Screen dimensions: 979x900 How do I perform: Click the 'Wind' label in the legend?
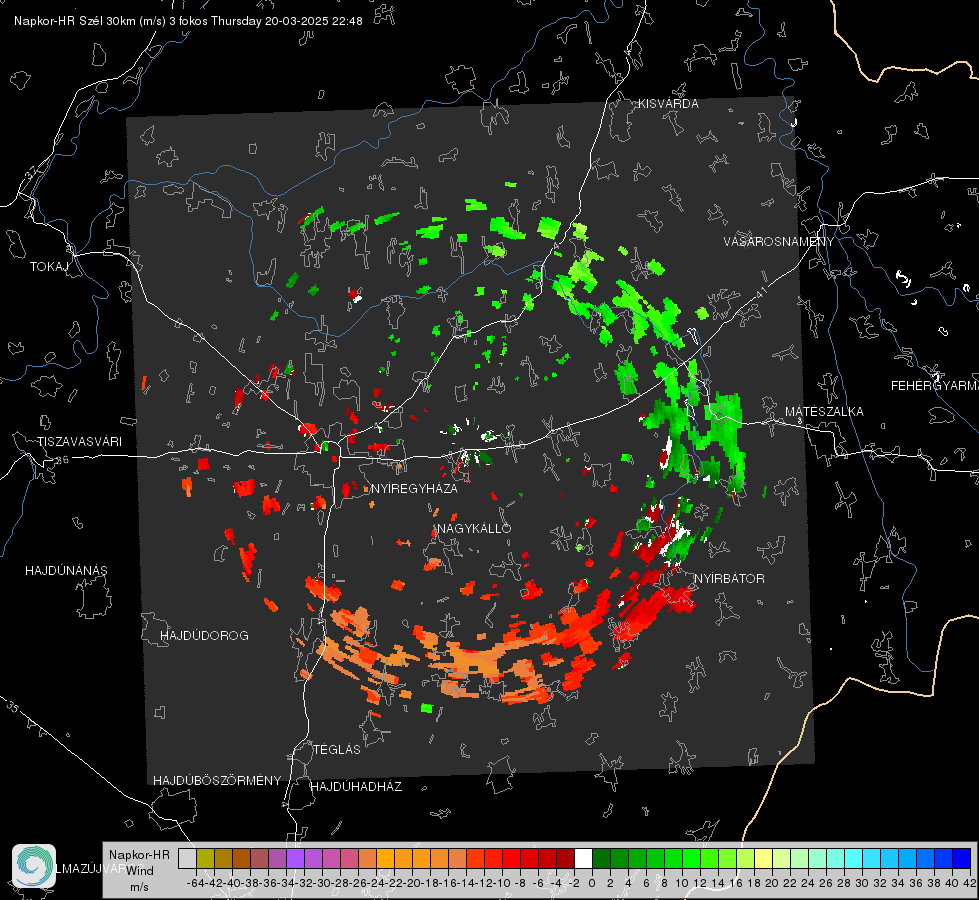[139, 870]
